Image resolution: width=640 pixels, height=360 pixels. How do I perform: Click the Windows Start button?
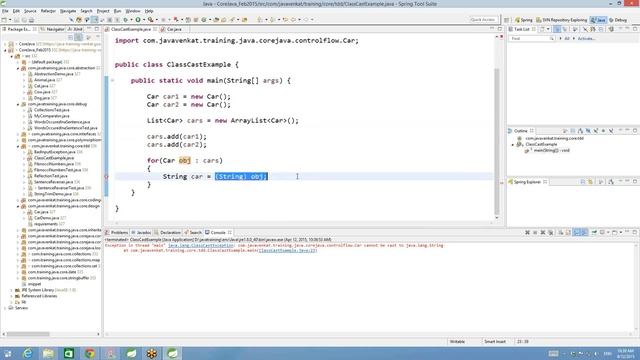pyautogui.click(x=8, y=353)
